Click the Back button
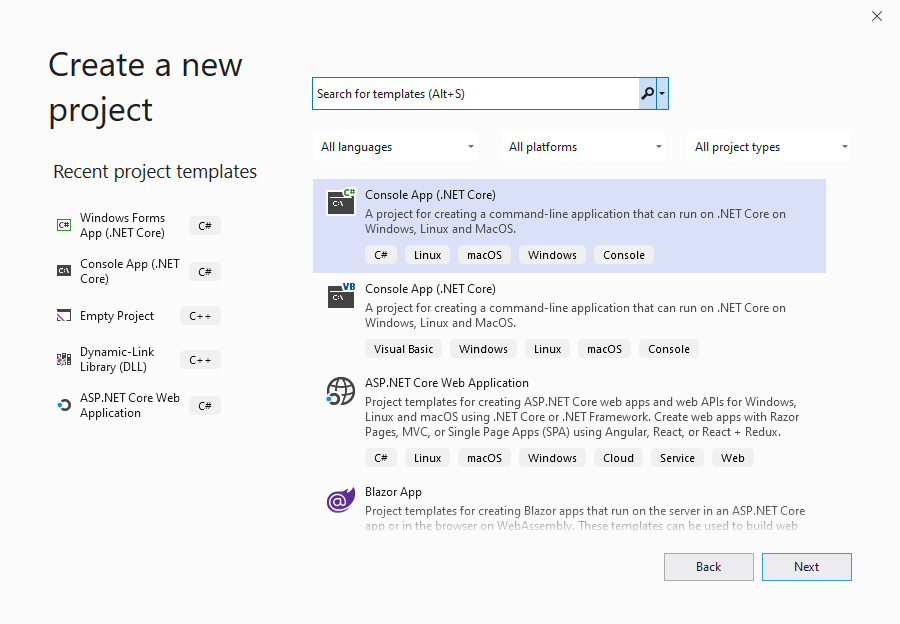900x624 pixels. pos(708,567)
